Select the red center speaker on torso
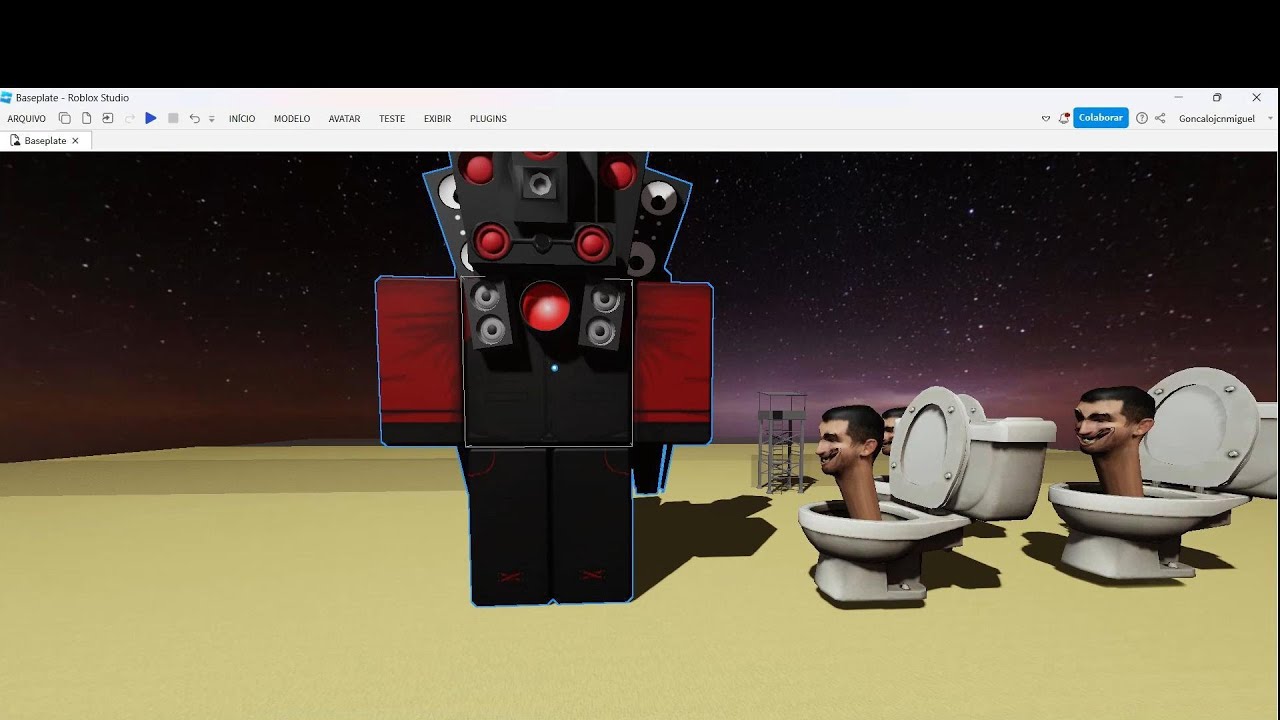This screenshot has width=1280, height=720. [545, 306]
